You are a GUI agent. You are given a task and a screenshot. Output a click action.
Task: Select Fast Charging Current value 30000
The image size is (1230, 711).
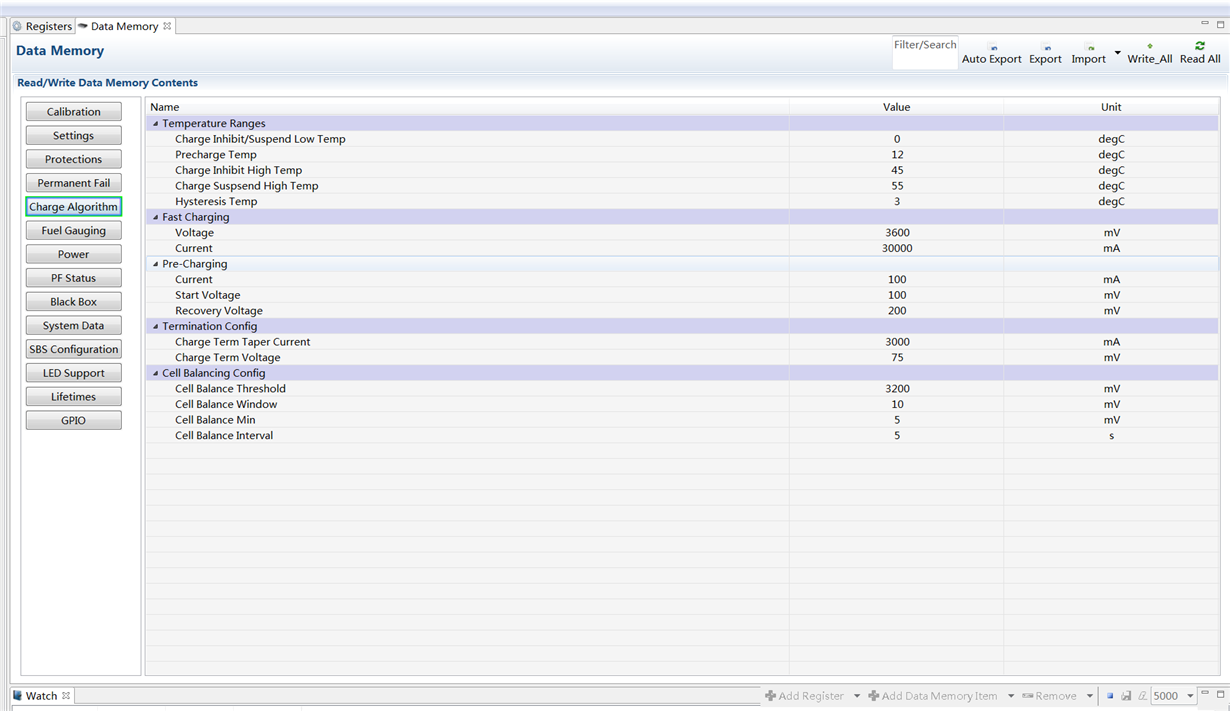pyautogui.click(x=896, y=248)
